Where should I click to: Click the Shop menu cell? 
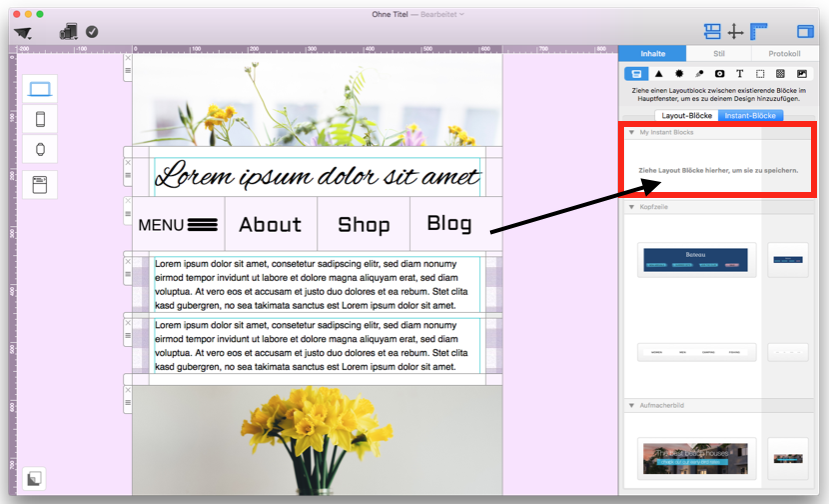(364, 225)
